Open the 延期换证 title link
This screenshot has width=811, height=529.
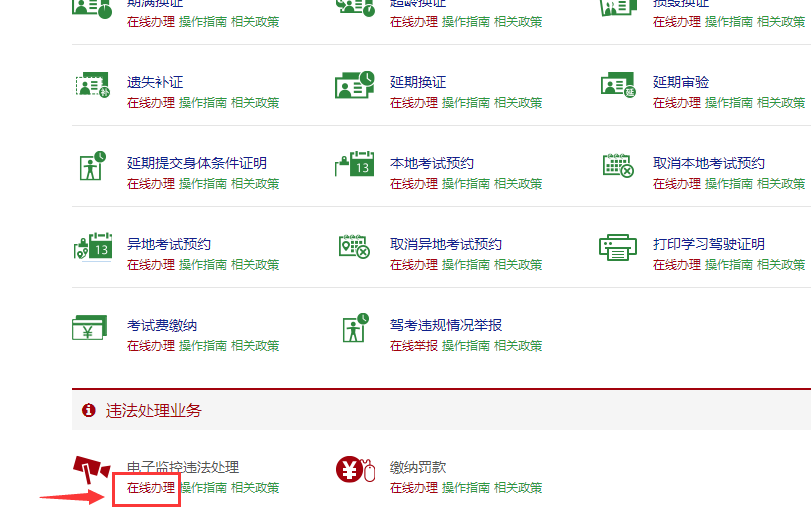(x=418, y=82)
